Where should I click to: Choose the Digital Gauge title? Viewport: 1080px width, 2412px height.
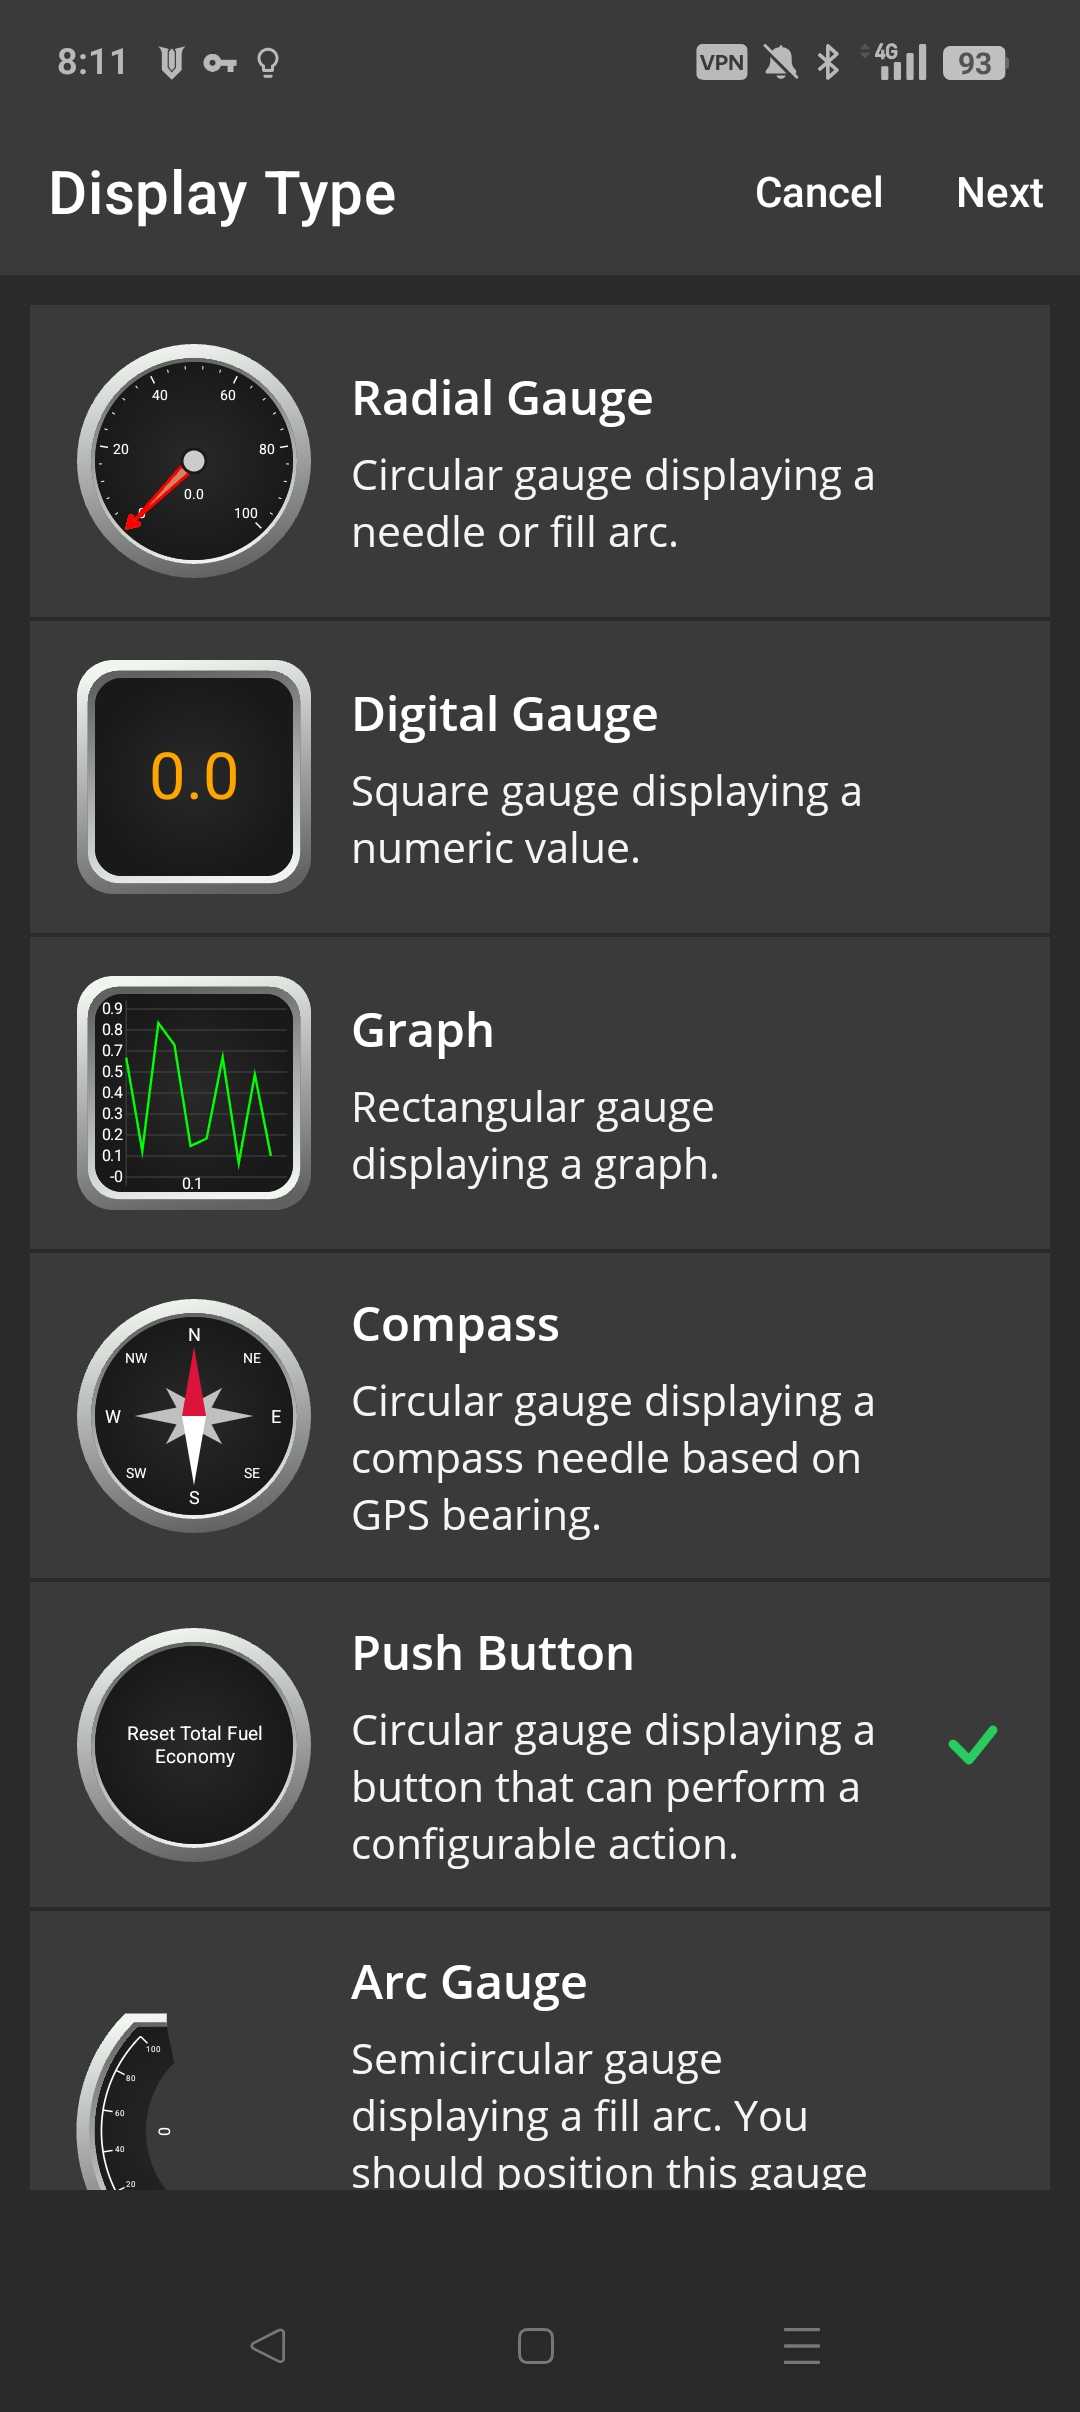pos(505,714)
